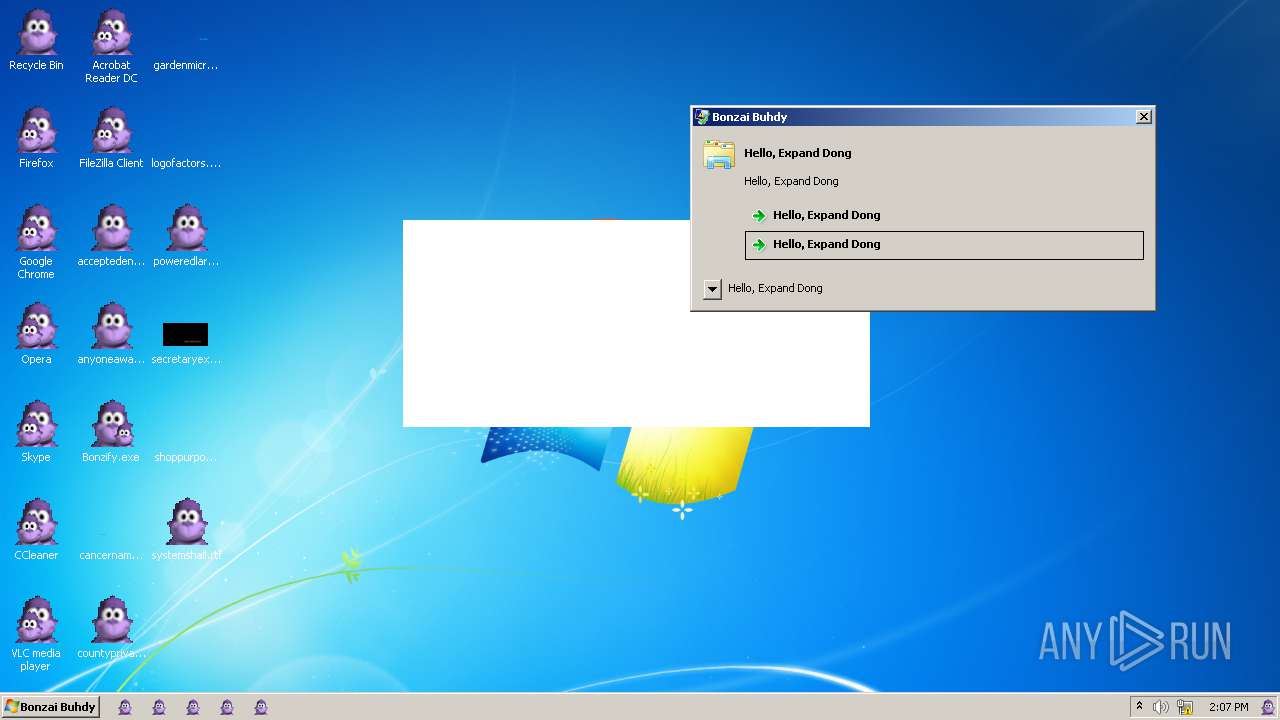Close the Bonzai Buhdy dialog
The width and height of the screenshot is (1280, 720).
click(x=1144, y=117)
